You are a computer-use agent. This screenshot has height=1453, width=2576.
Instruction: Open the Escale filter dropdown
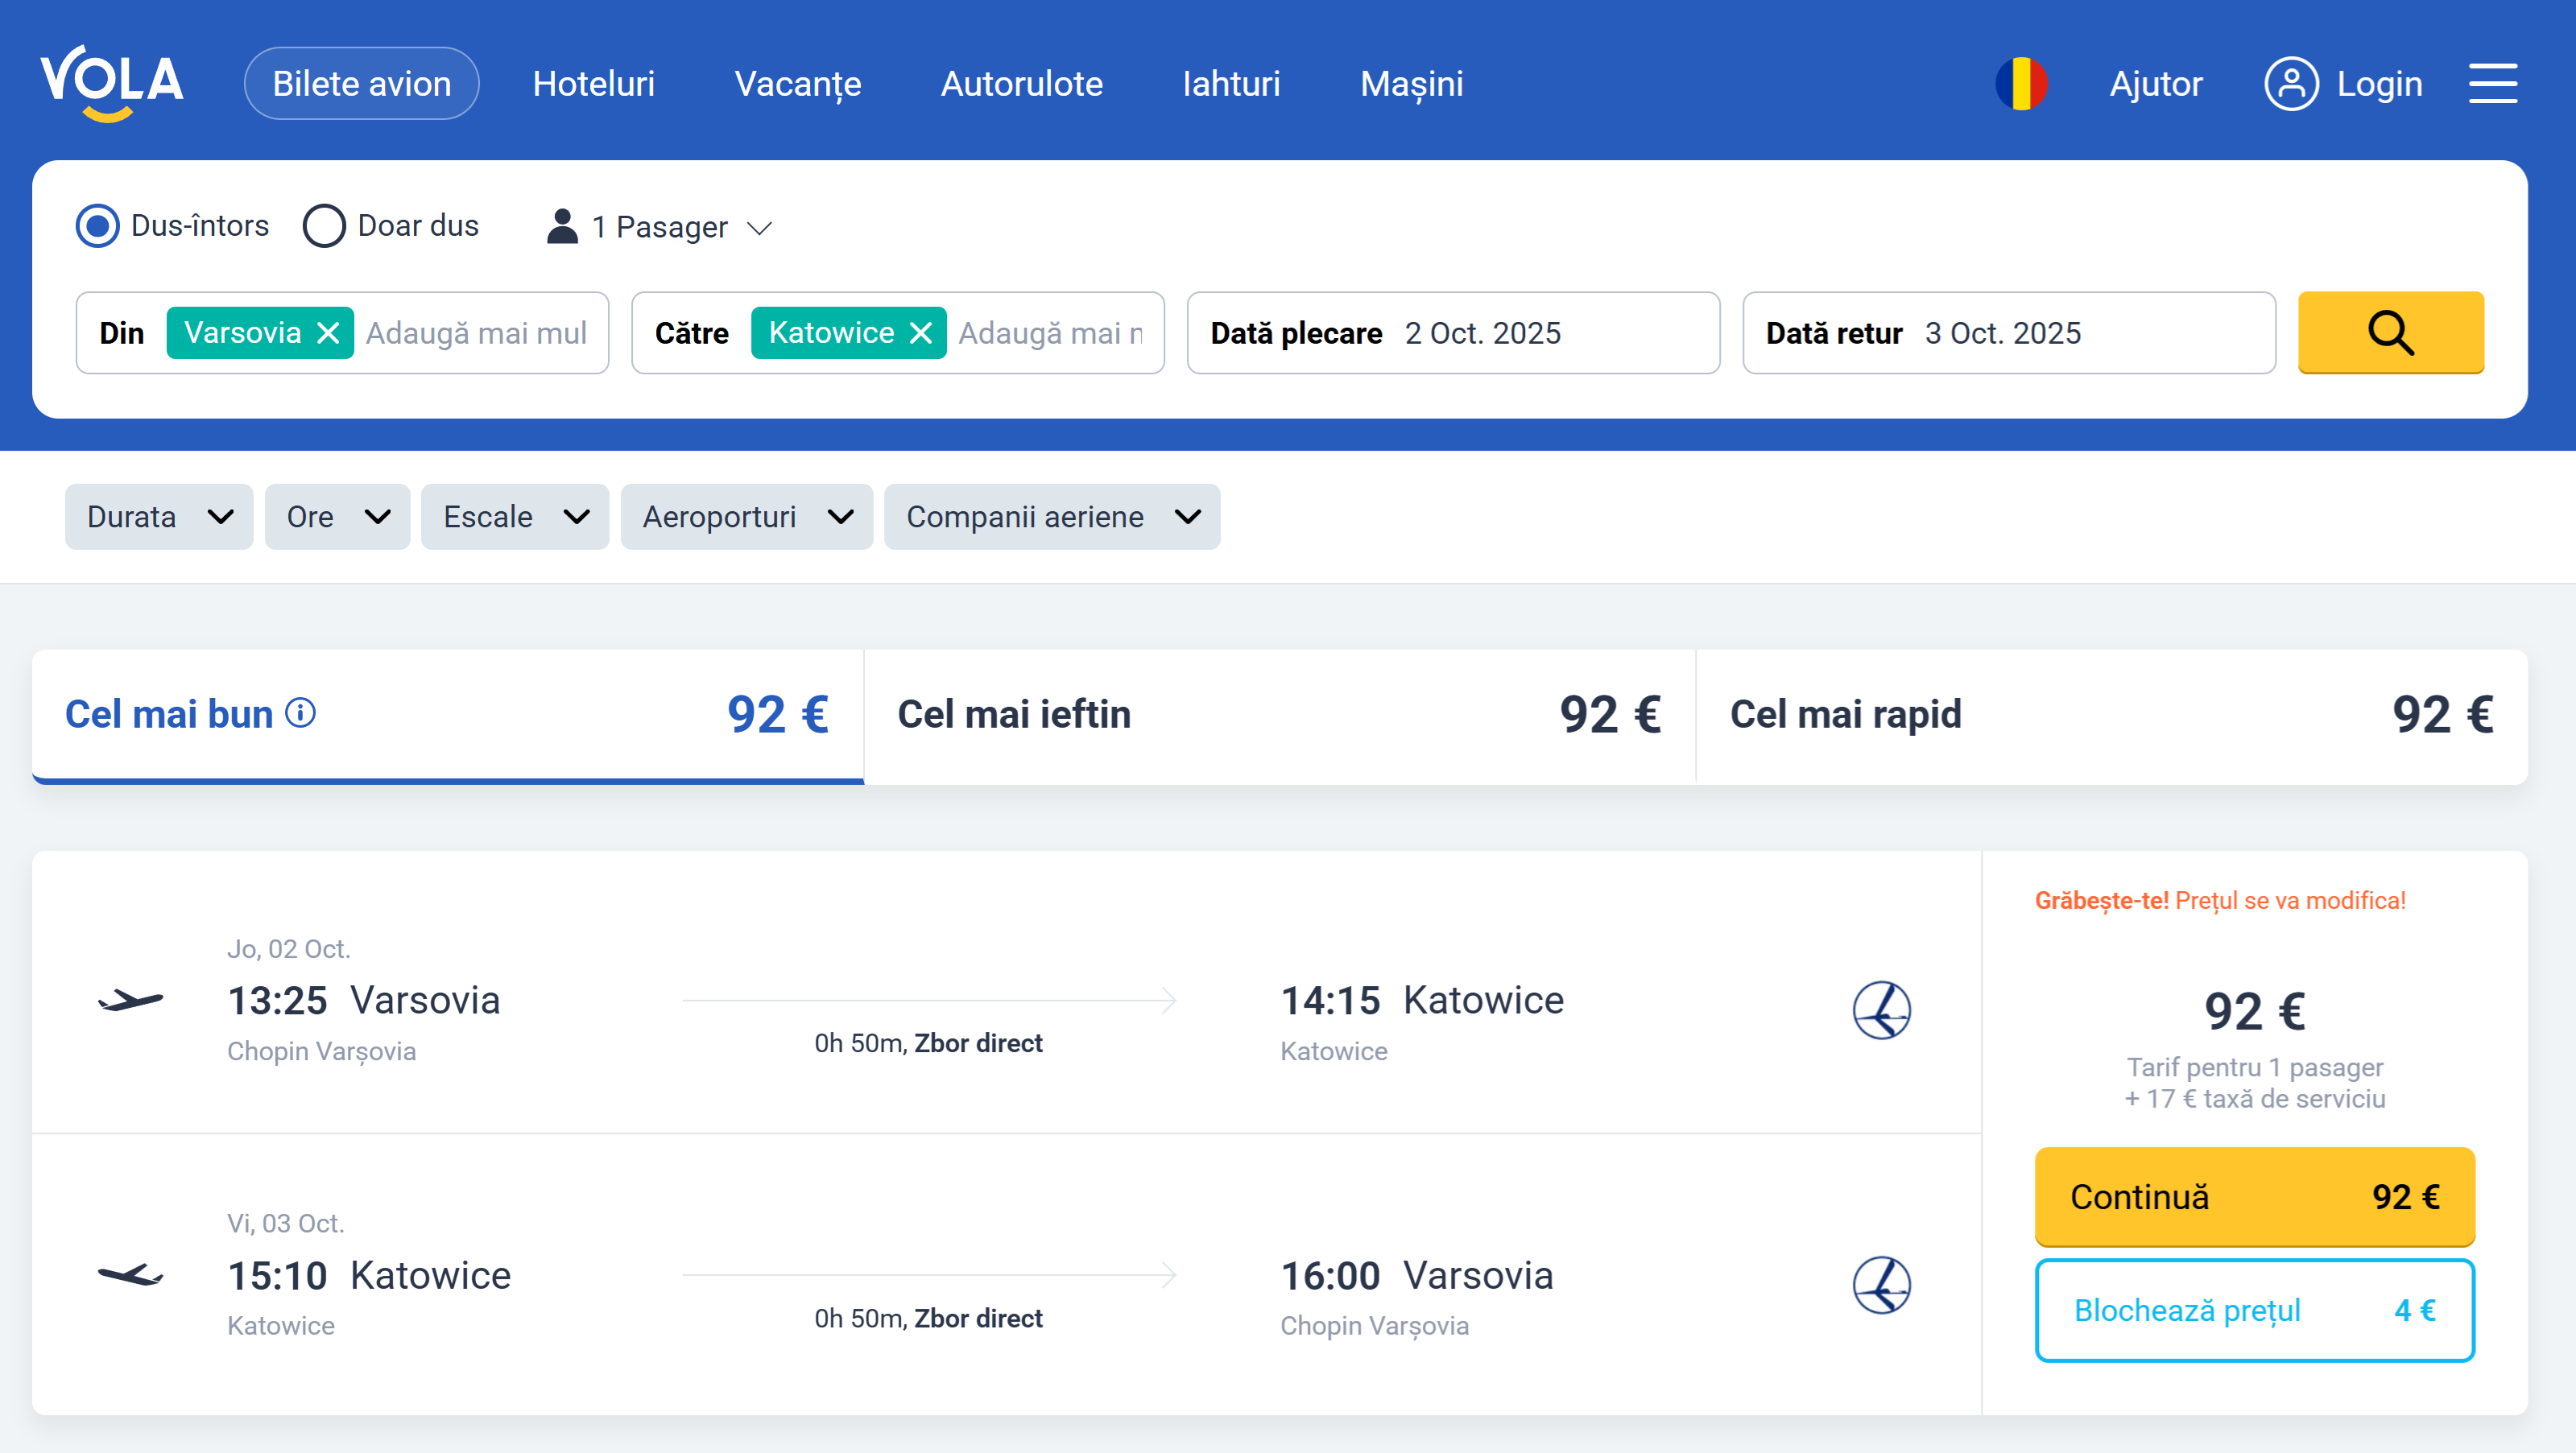pyautogui.click(x=515, y=516)
